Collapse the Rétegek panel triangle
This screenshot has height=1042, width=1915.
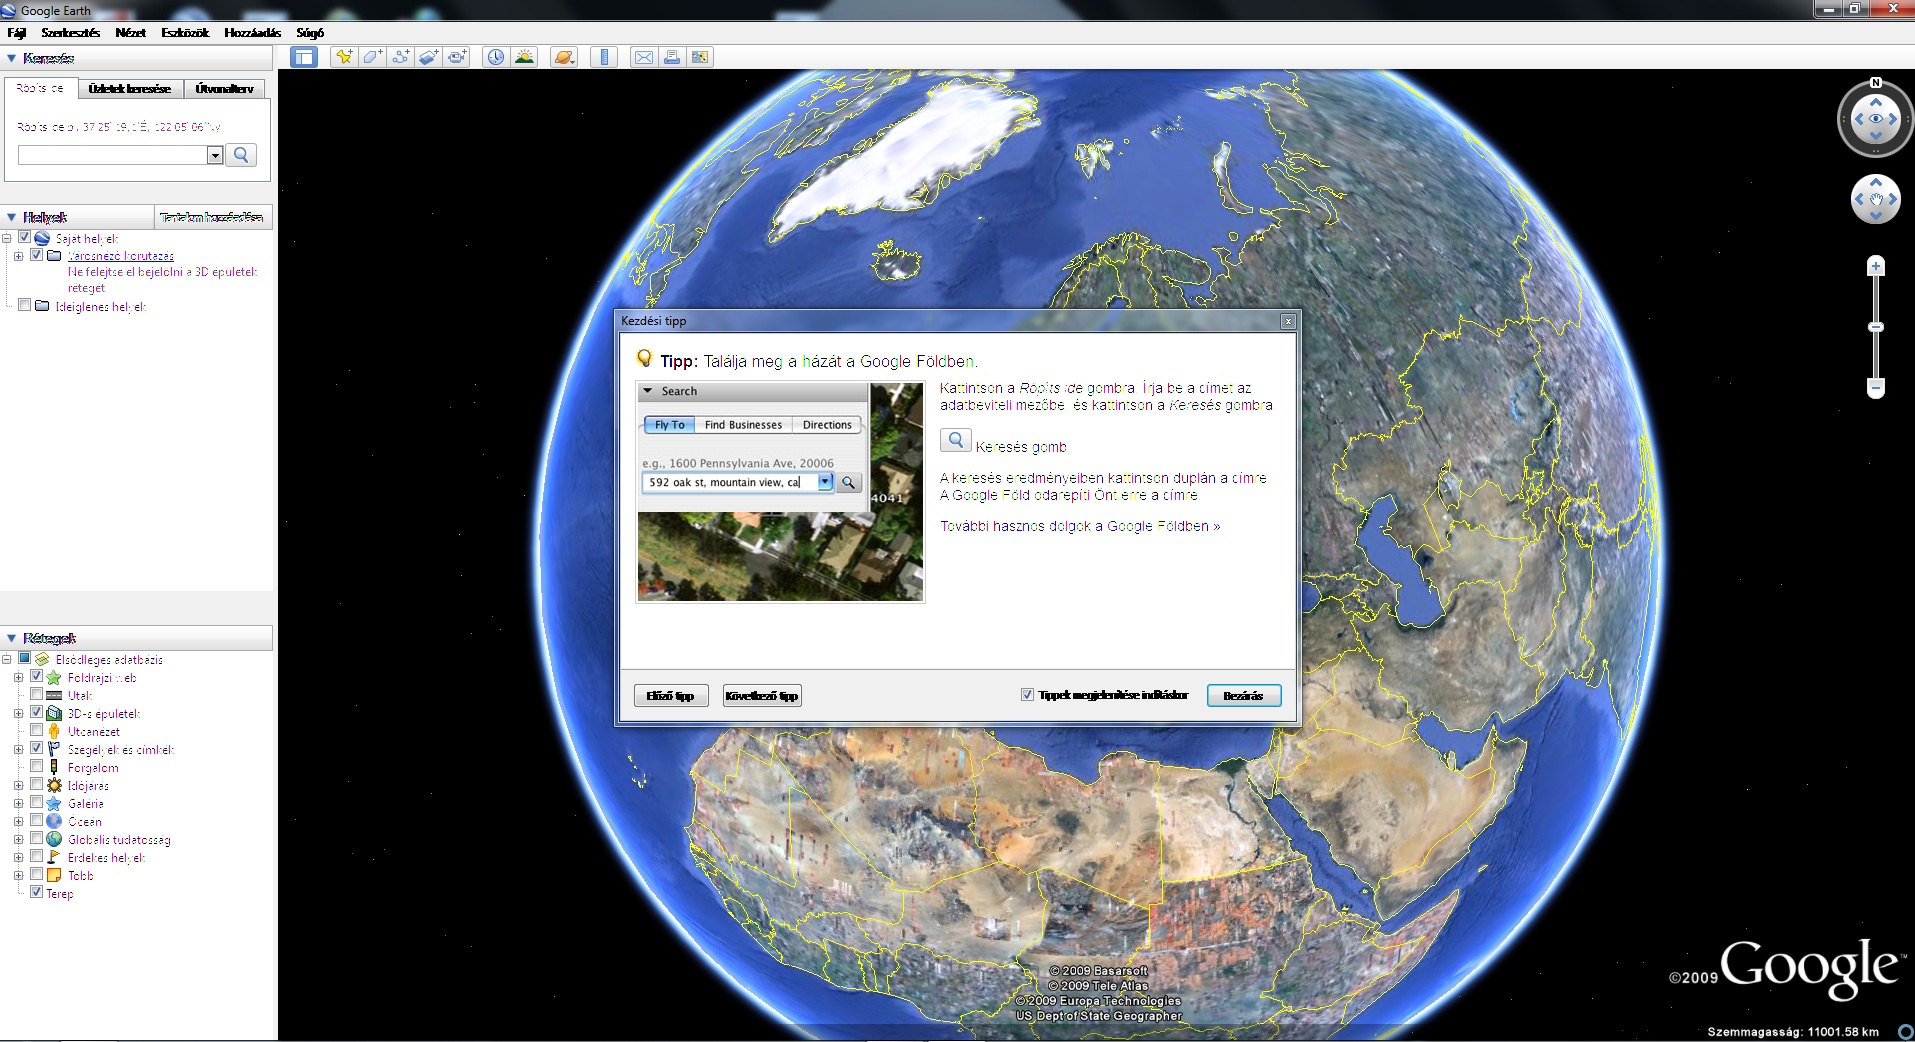[x=12, y=638]
